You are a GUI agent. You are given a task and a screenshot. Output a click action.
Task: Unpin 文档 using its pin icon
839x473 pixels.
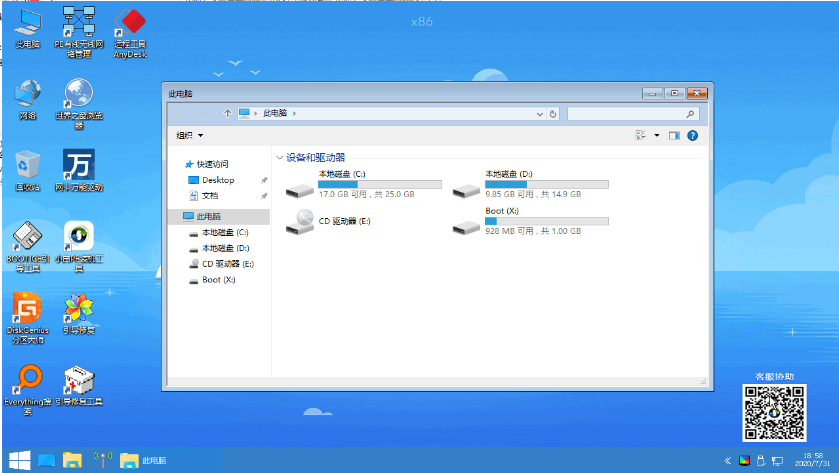pos(264,196)
